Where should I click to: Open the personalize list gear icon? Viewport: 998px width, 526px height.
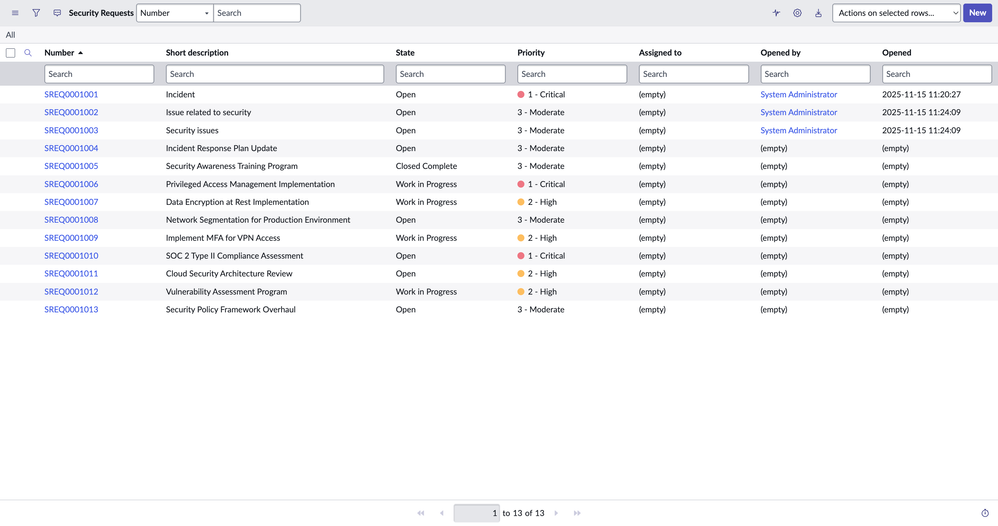pyautogui.click(x=797, y=13)
